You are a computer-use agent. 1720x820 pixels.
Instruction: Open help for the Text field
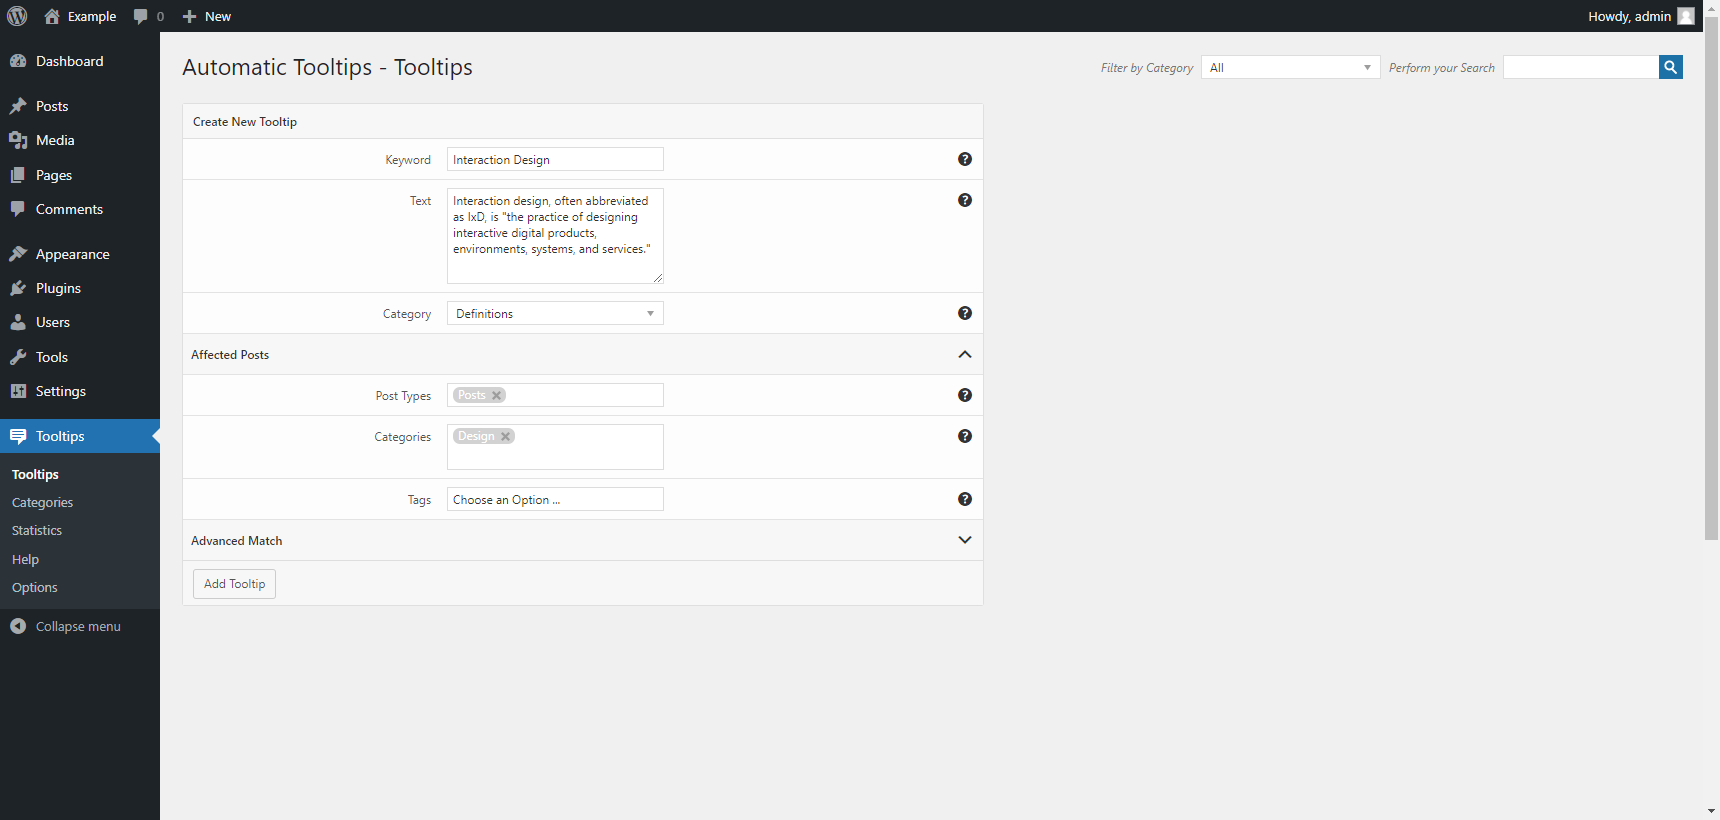click(965, 200)
